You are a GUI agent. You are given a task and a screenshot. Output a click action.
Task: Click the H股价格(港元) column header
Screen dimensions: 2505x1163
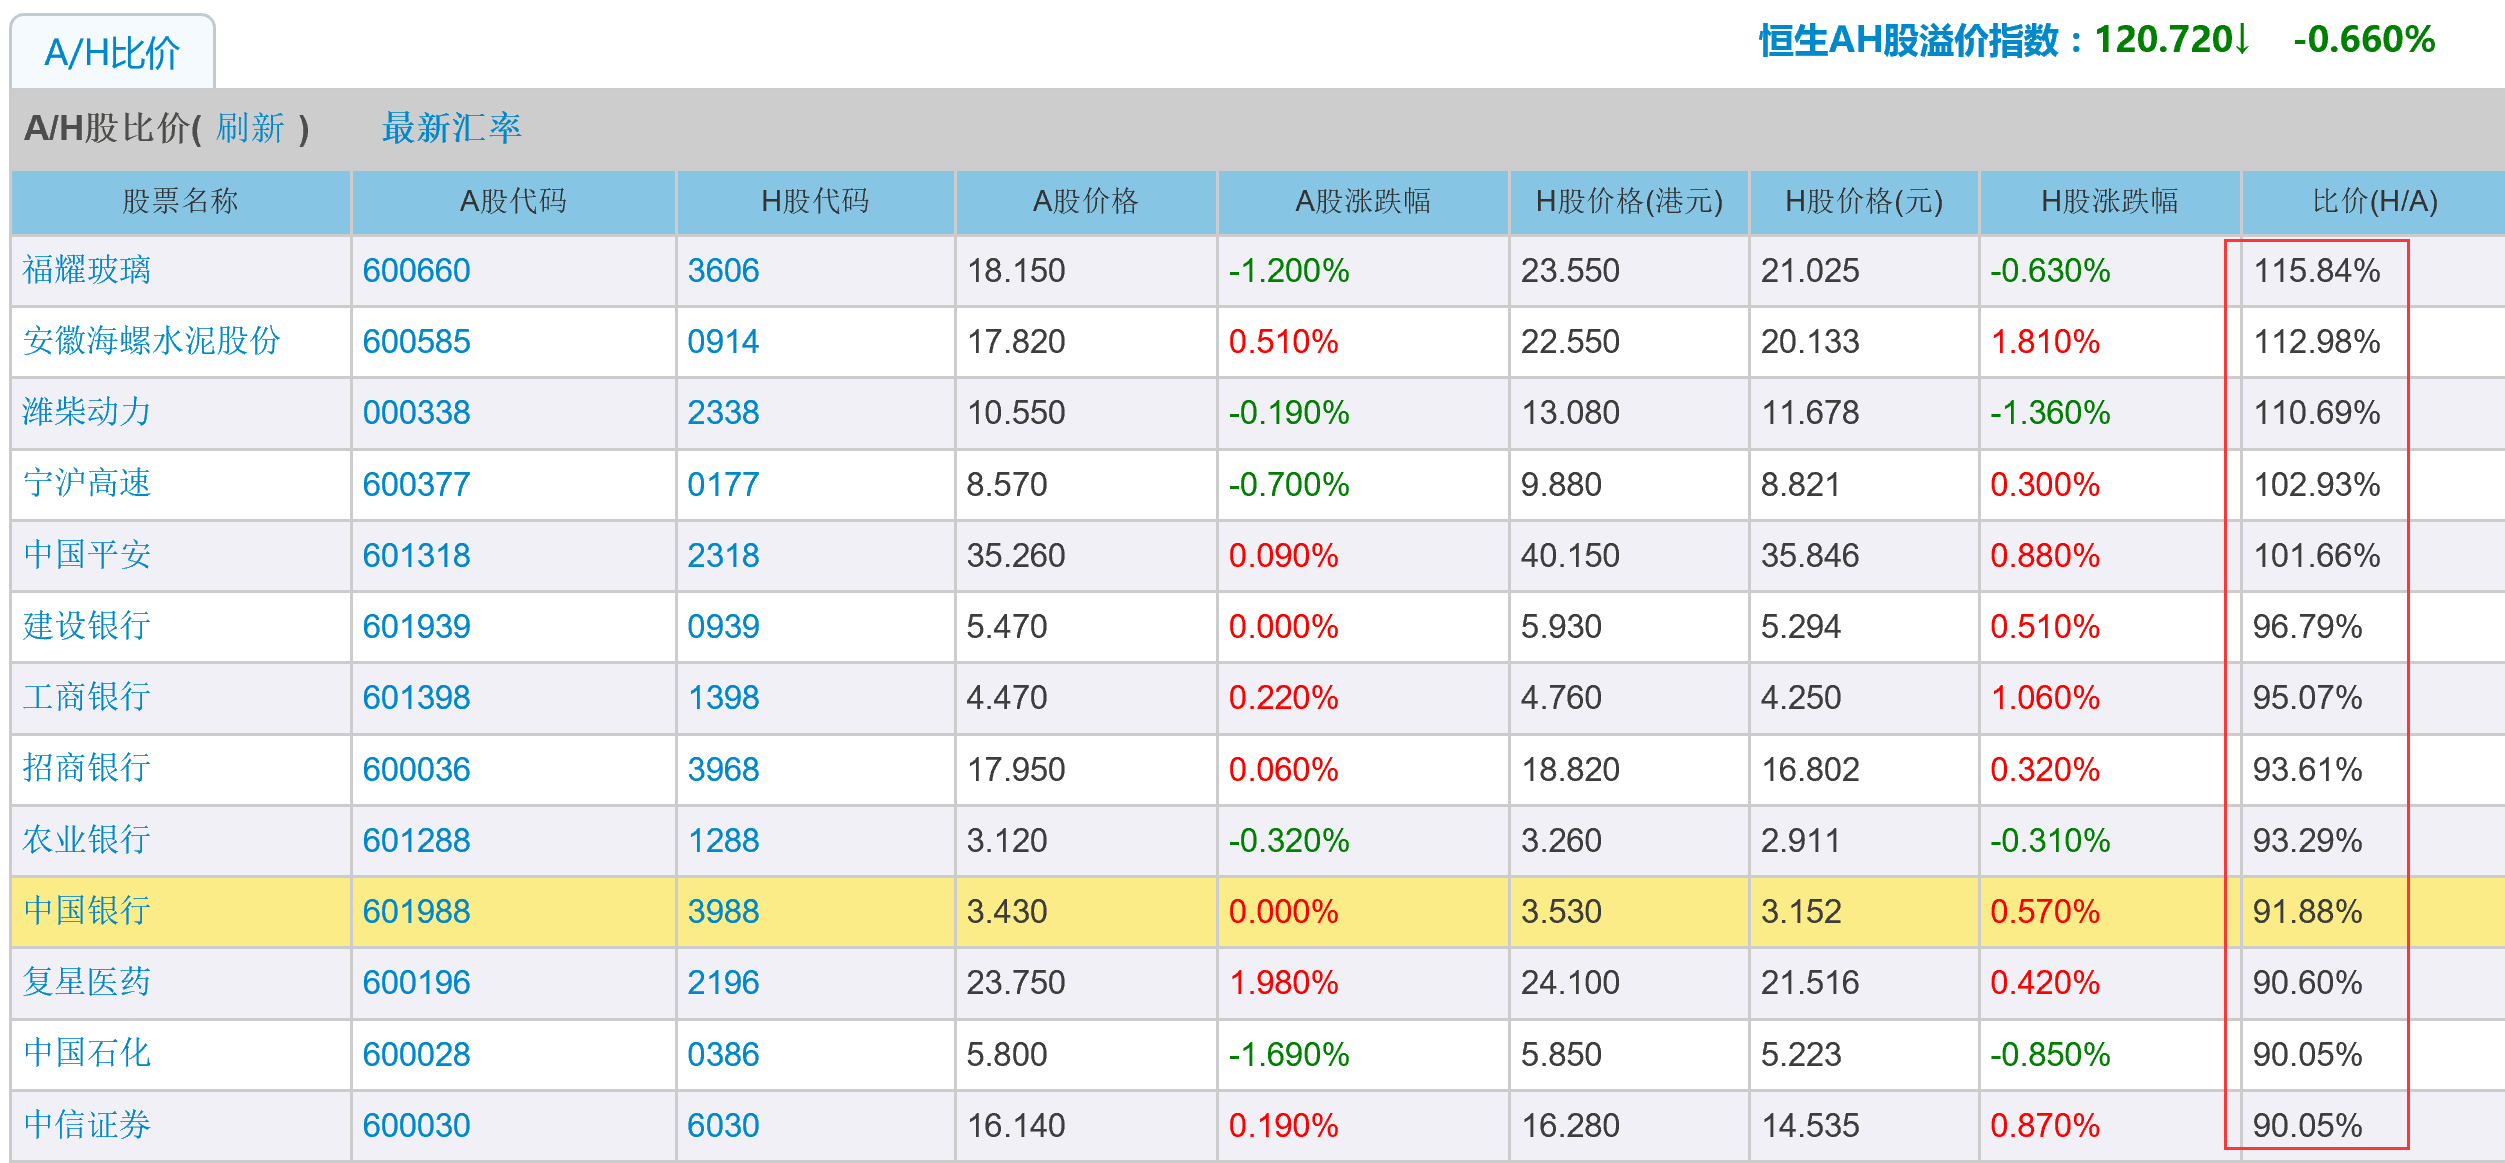point(1629,202)
